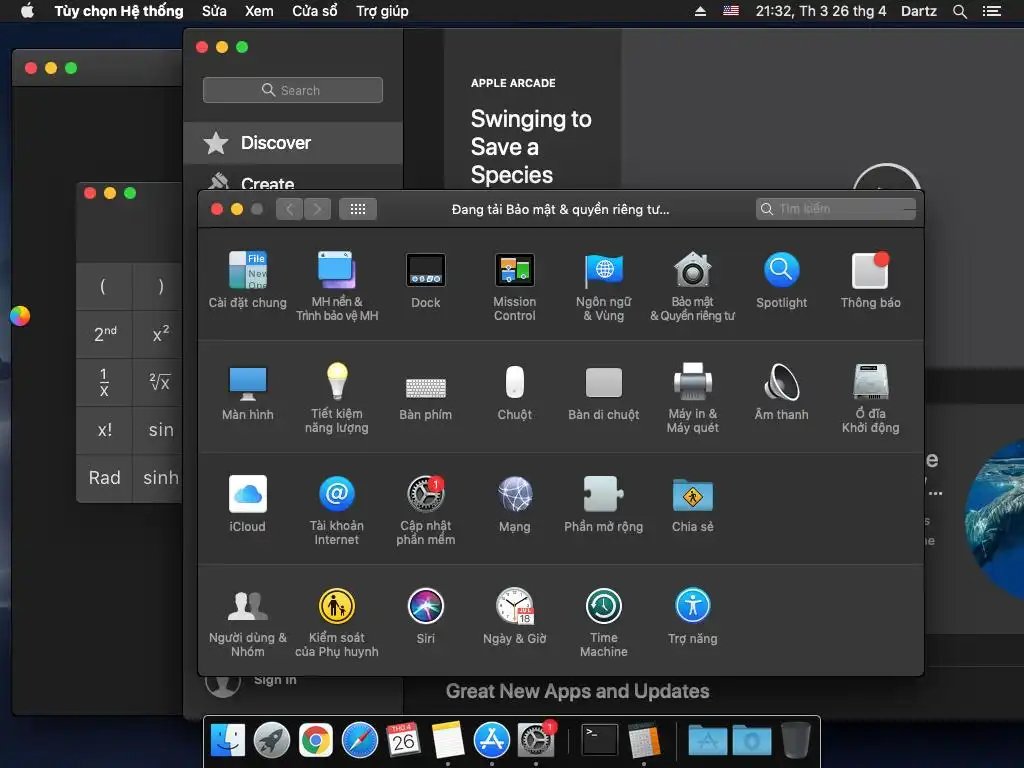Screen dimensions: 1024x768
Task: Open Time Machine preferences
Action: 603,622
